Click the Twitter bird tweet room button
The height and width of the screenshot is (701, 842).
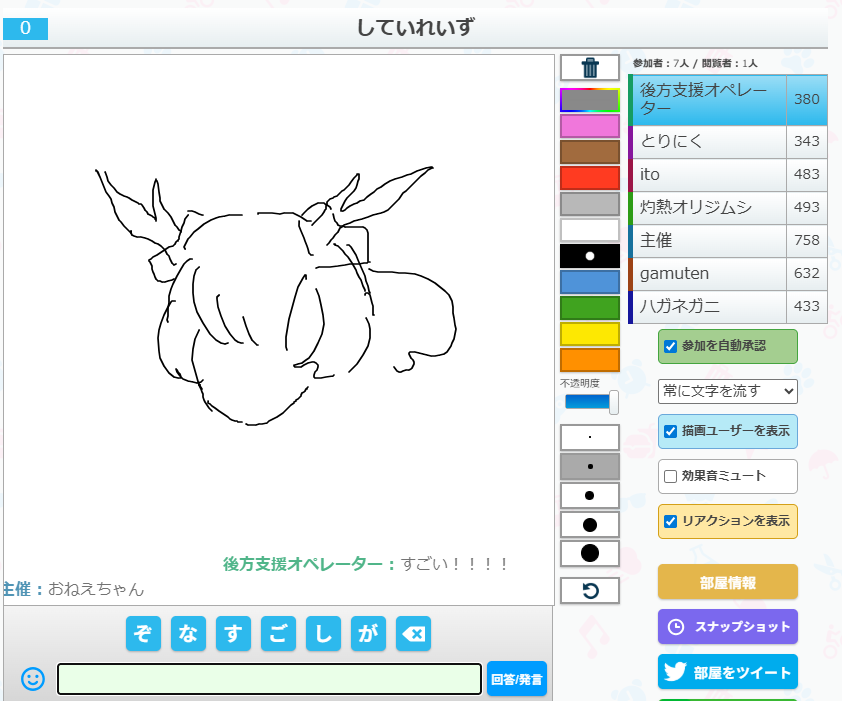[727, 673]
